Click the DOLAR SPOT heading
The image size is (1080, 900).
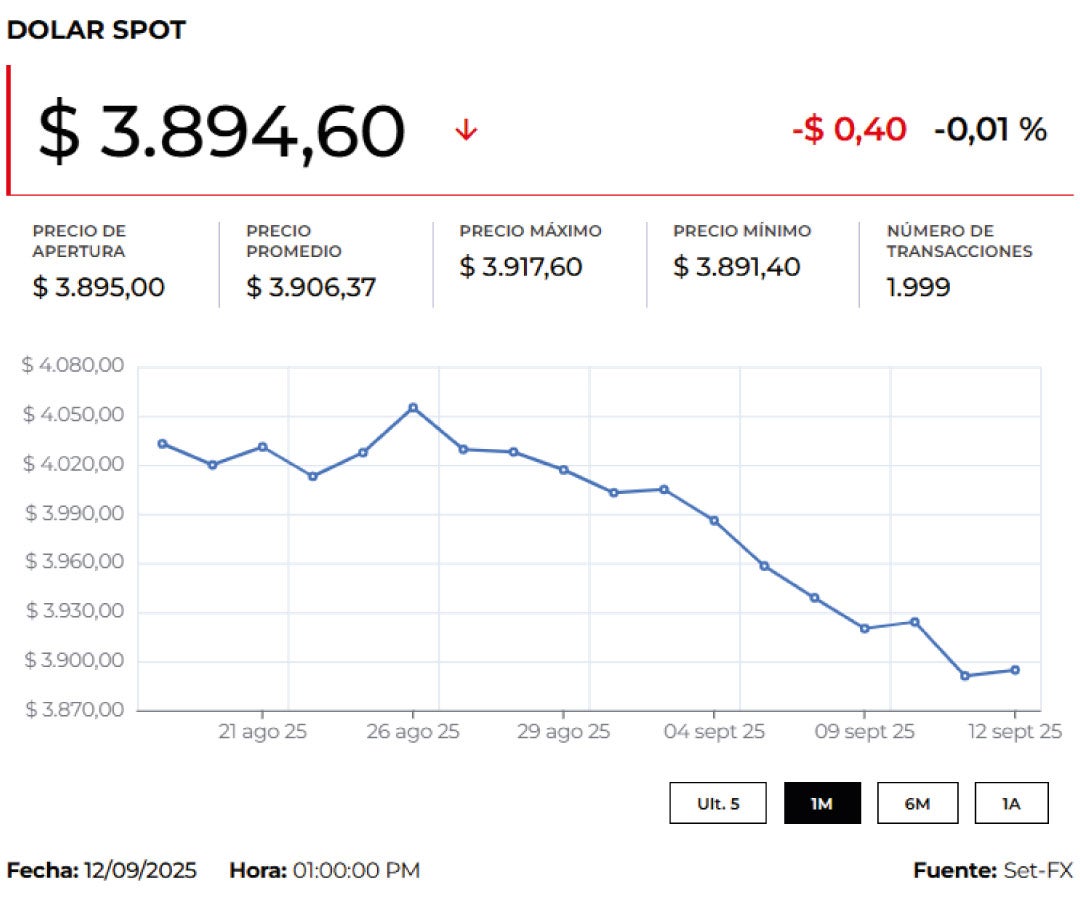(96, 30)
